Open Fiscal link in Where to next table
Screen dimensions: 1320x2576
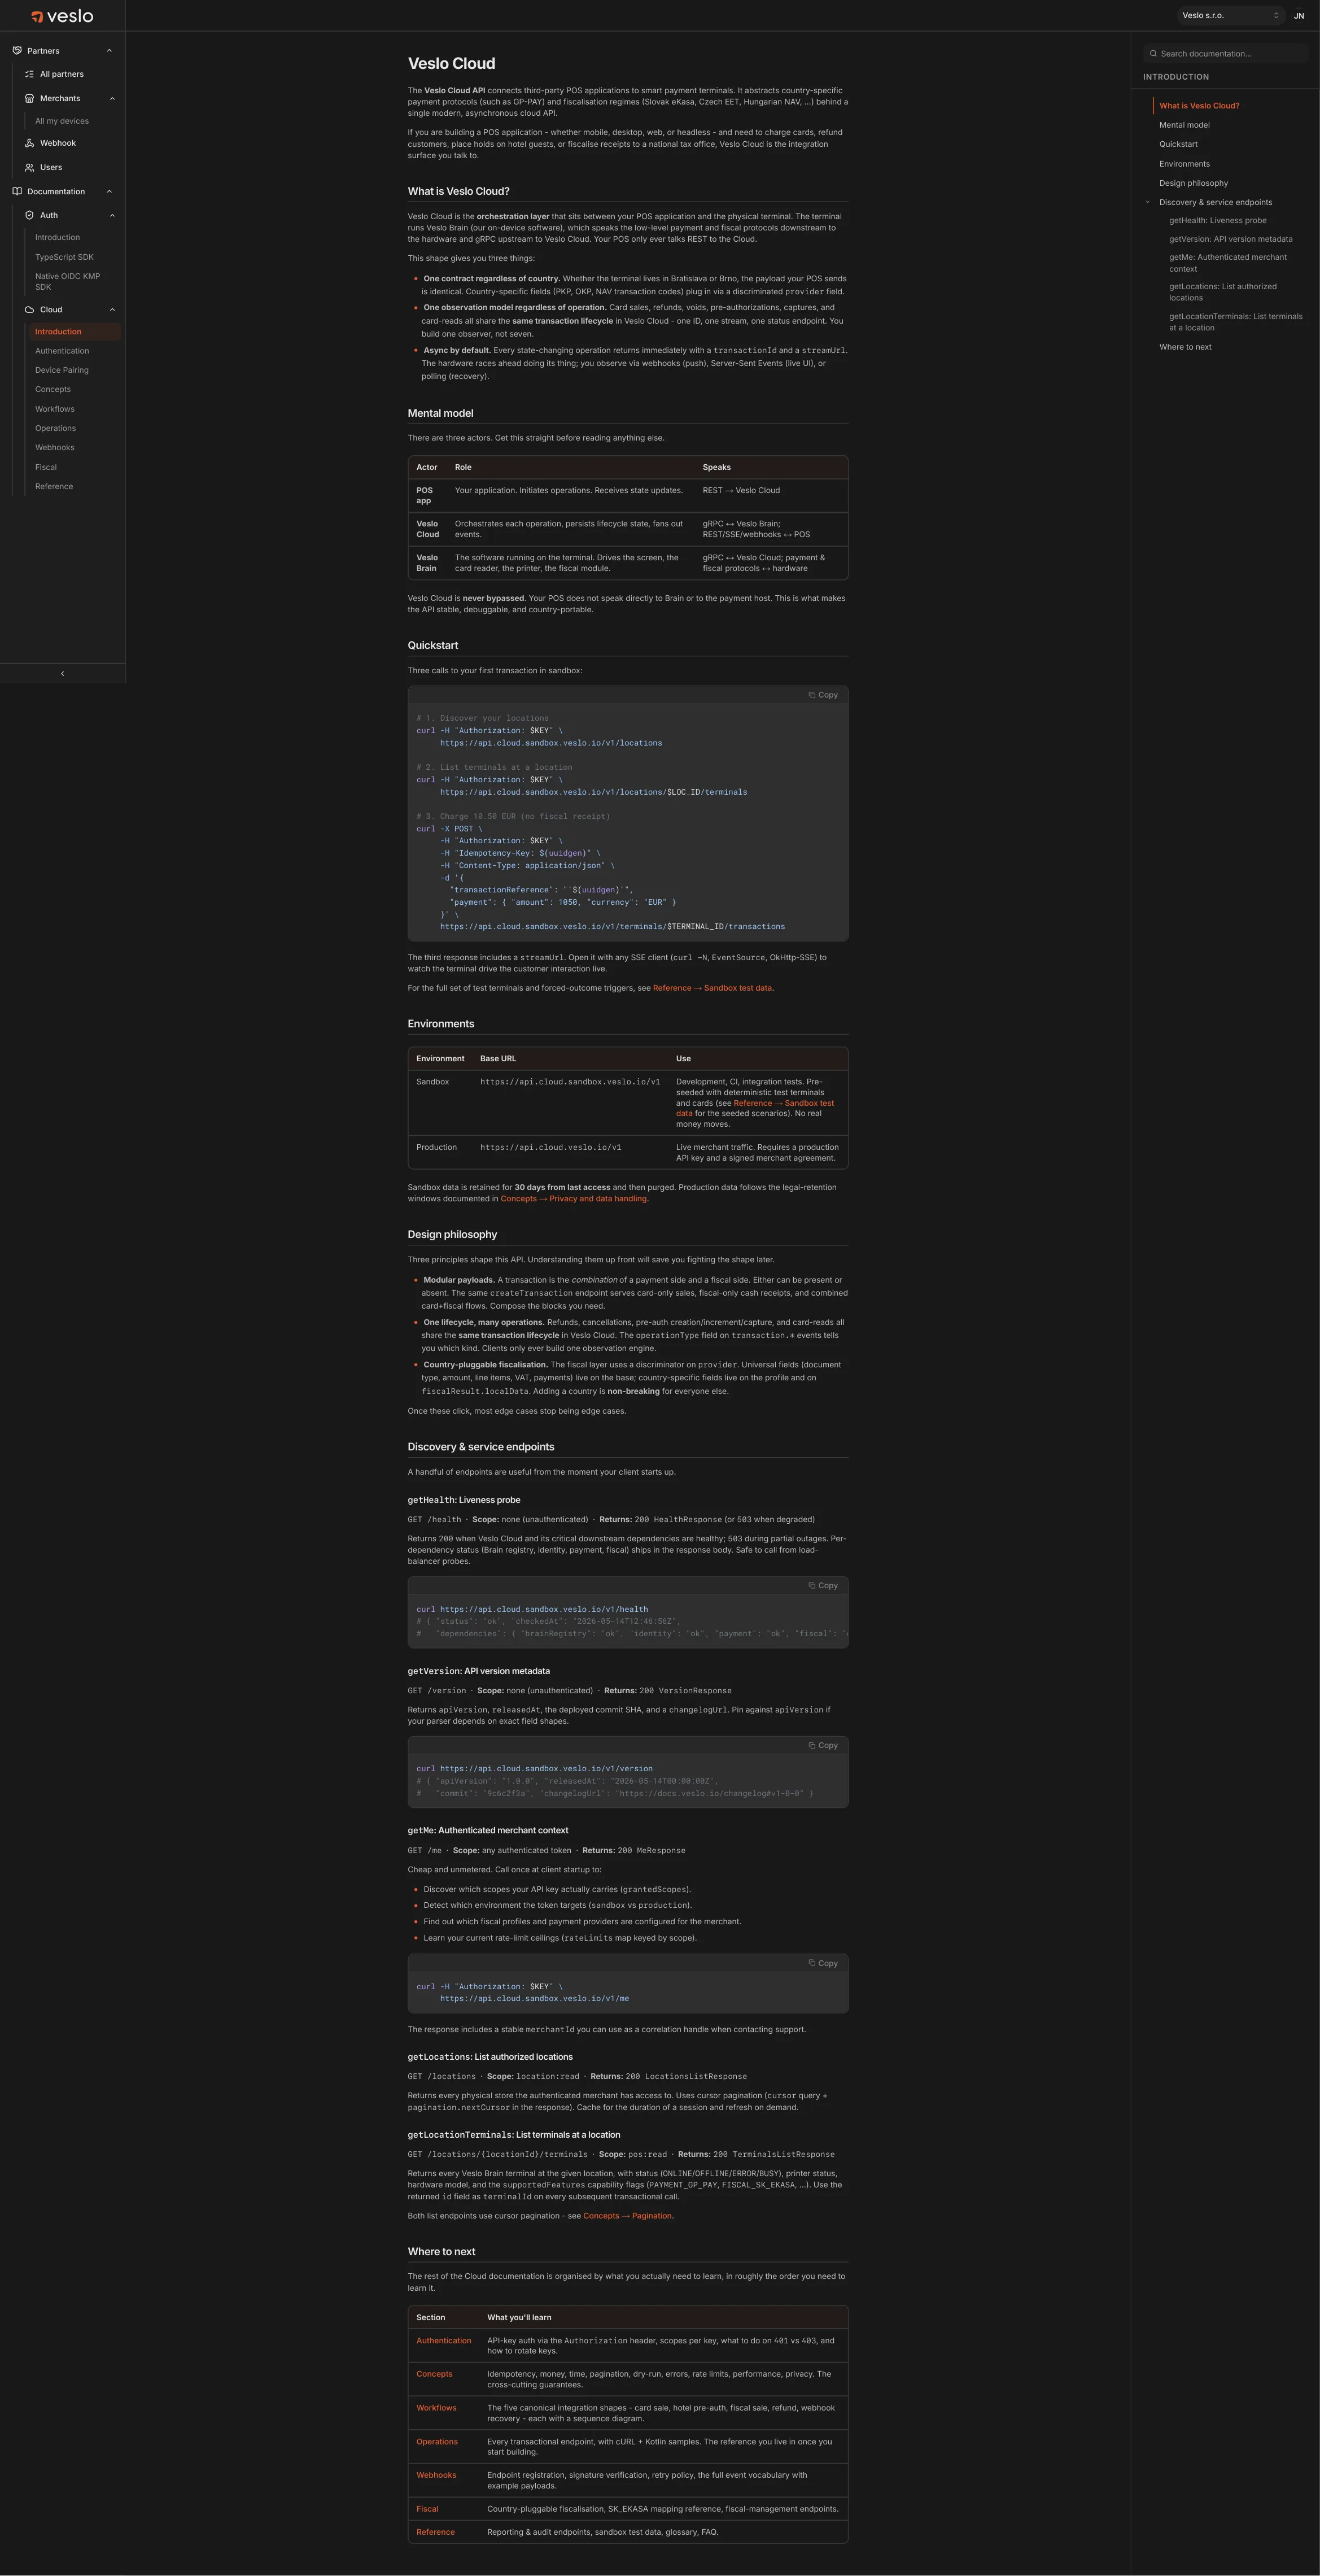tap(427, 2508)
